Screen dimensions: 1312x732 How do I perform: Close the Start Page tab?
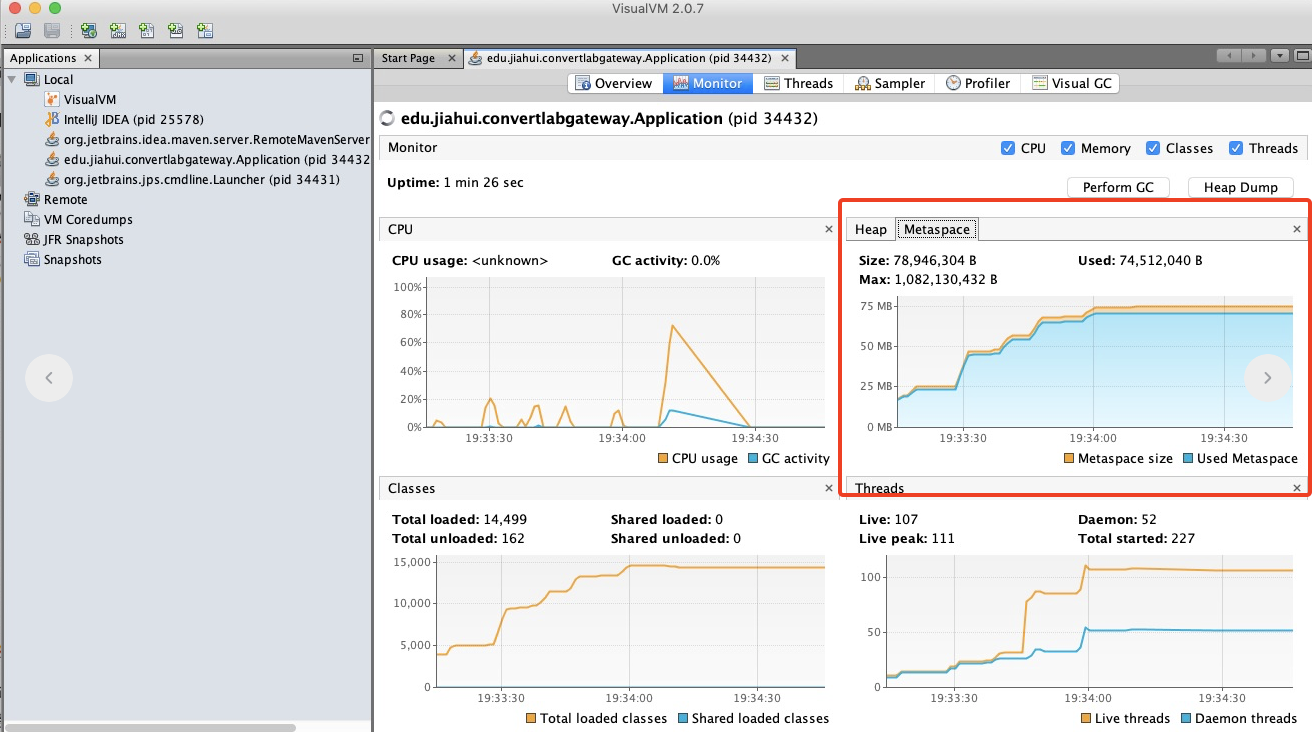click(452, 58)
